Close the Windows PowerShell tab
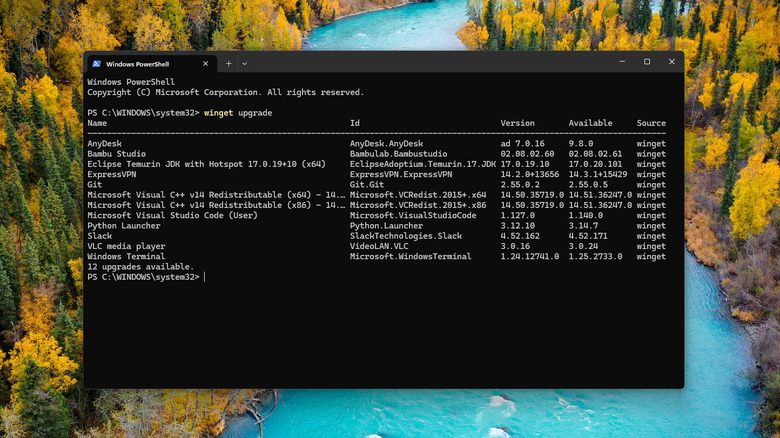Viewport: 780px width, 438px height. (x=205, y=64)
